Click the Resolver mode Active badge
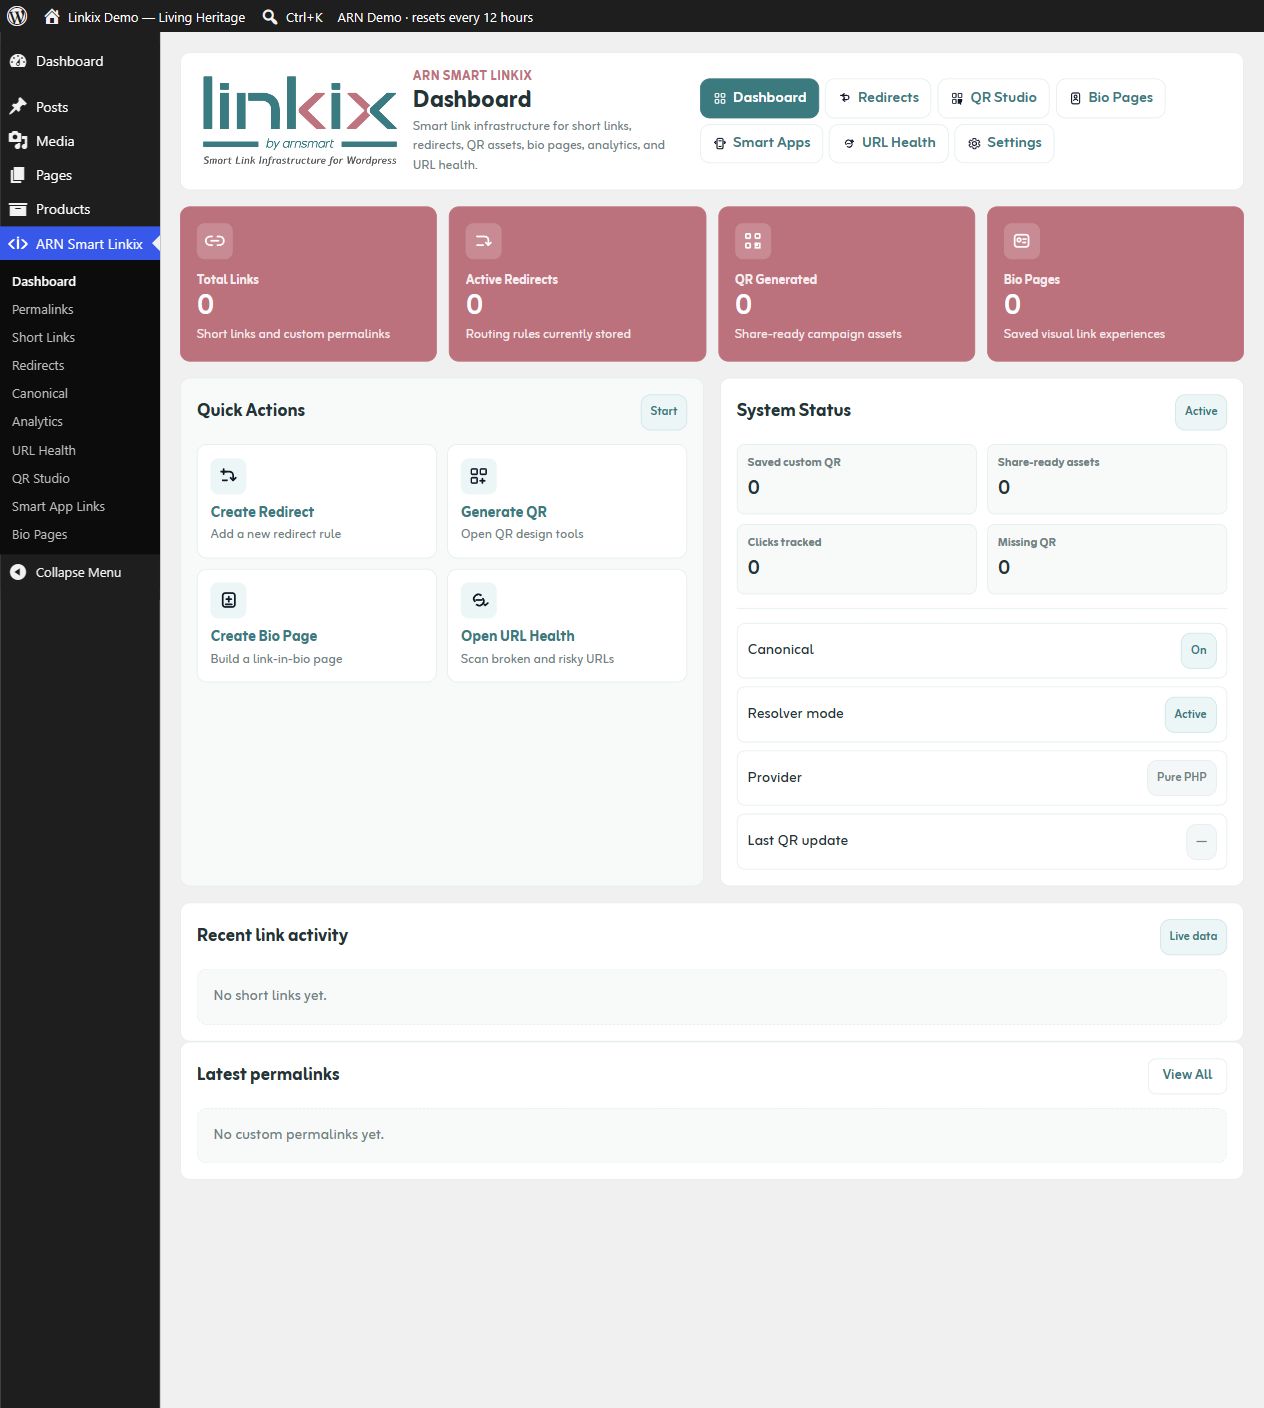Image resolution: width=1264 pixels, height=1408 pixels. click(x=1190, y=714)
